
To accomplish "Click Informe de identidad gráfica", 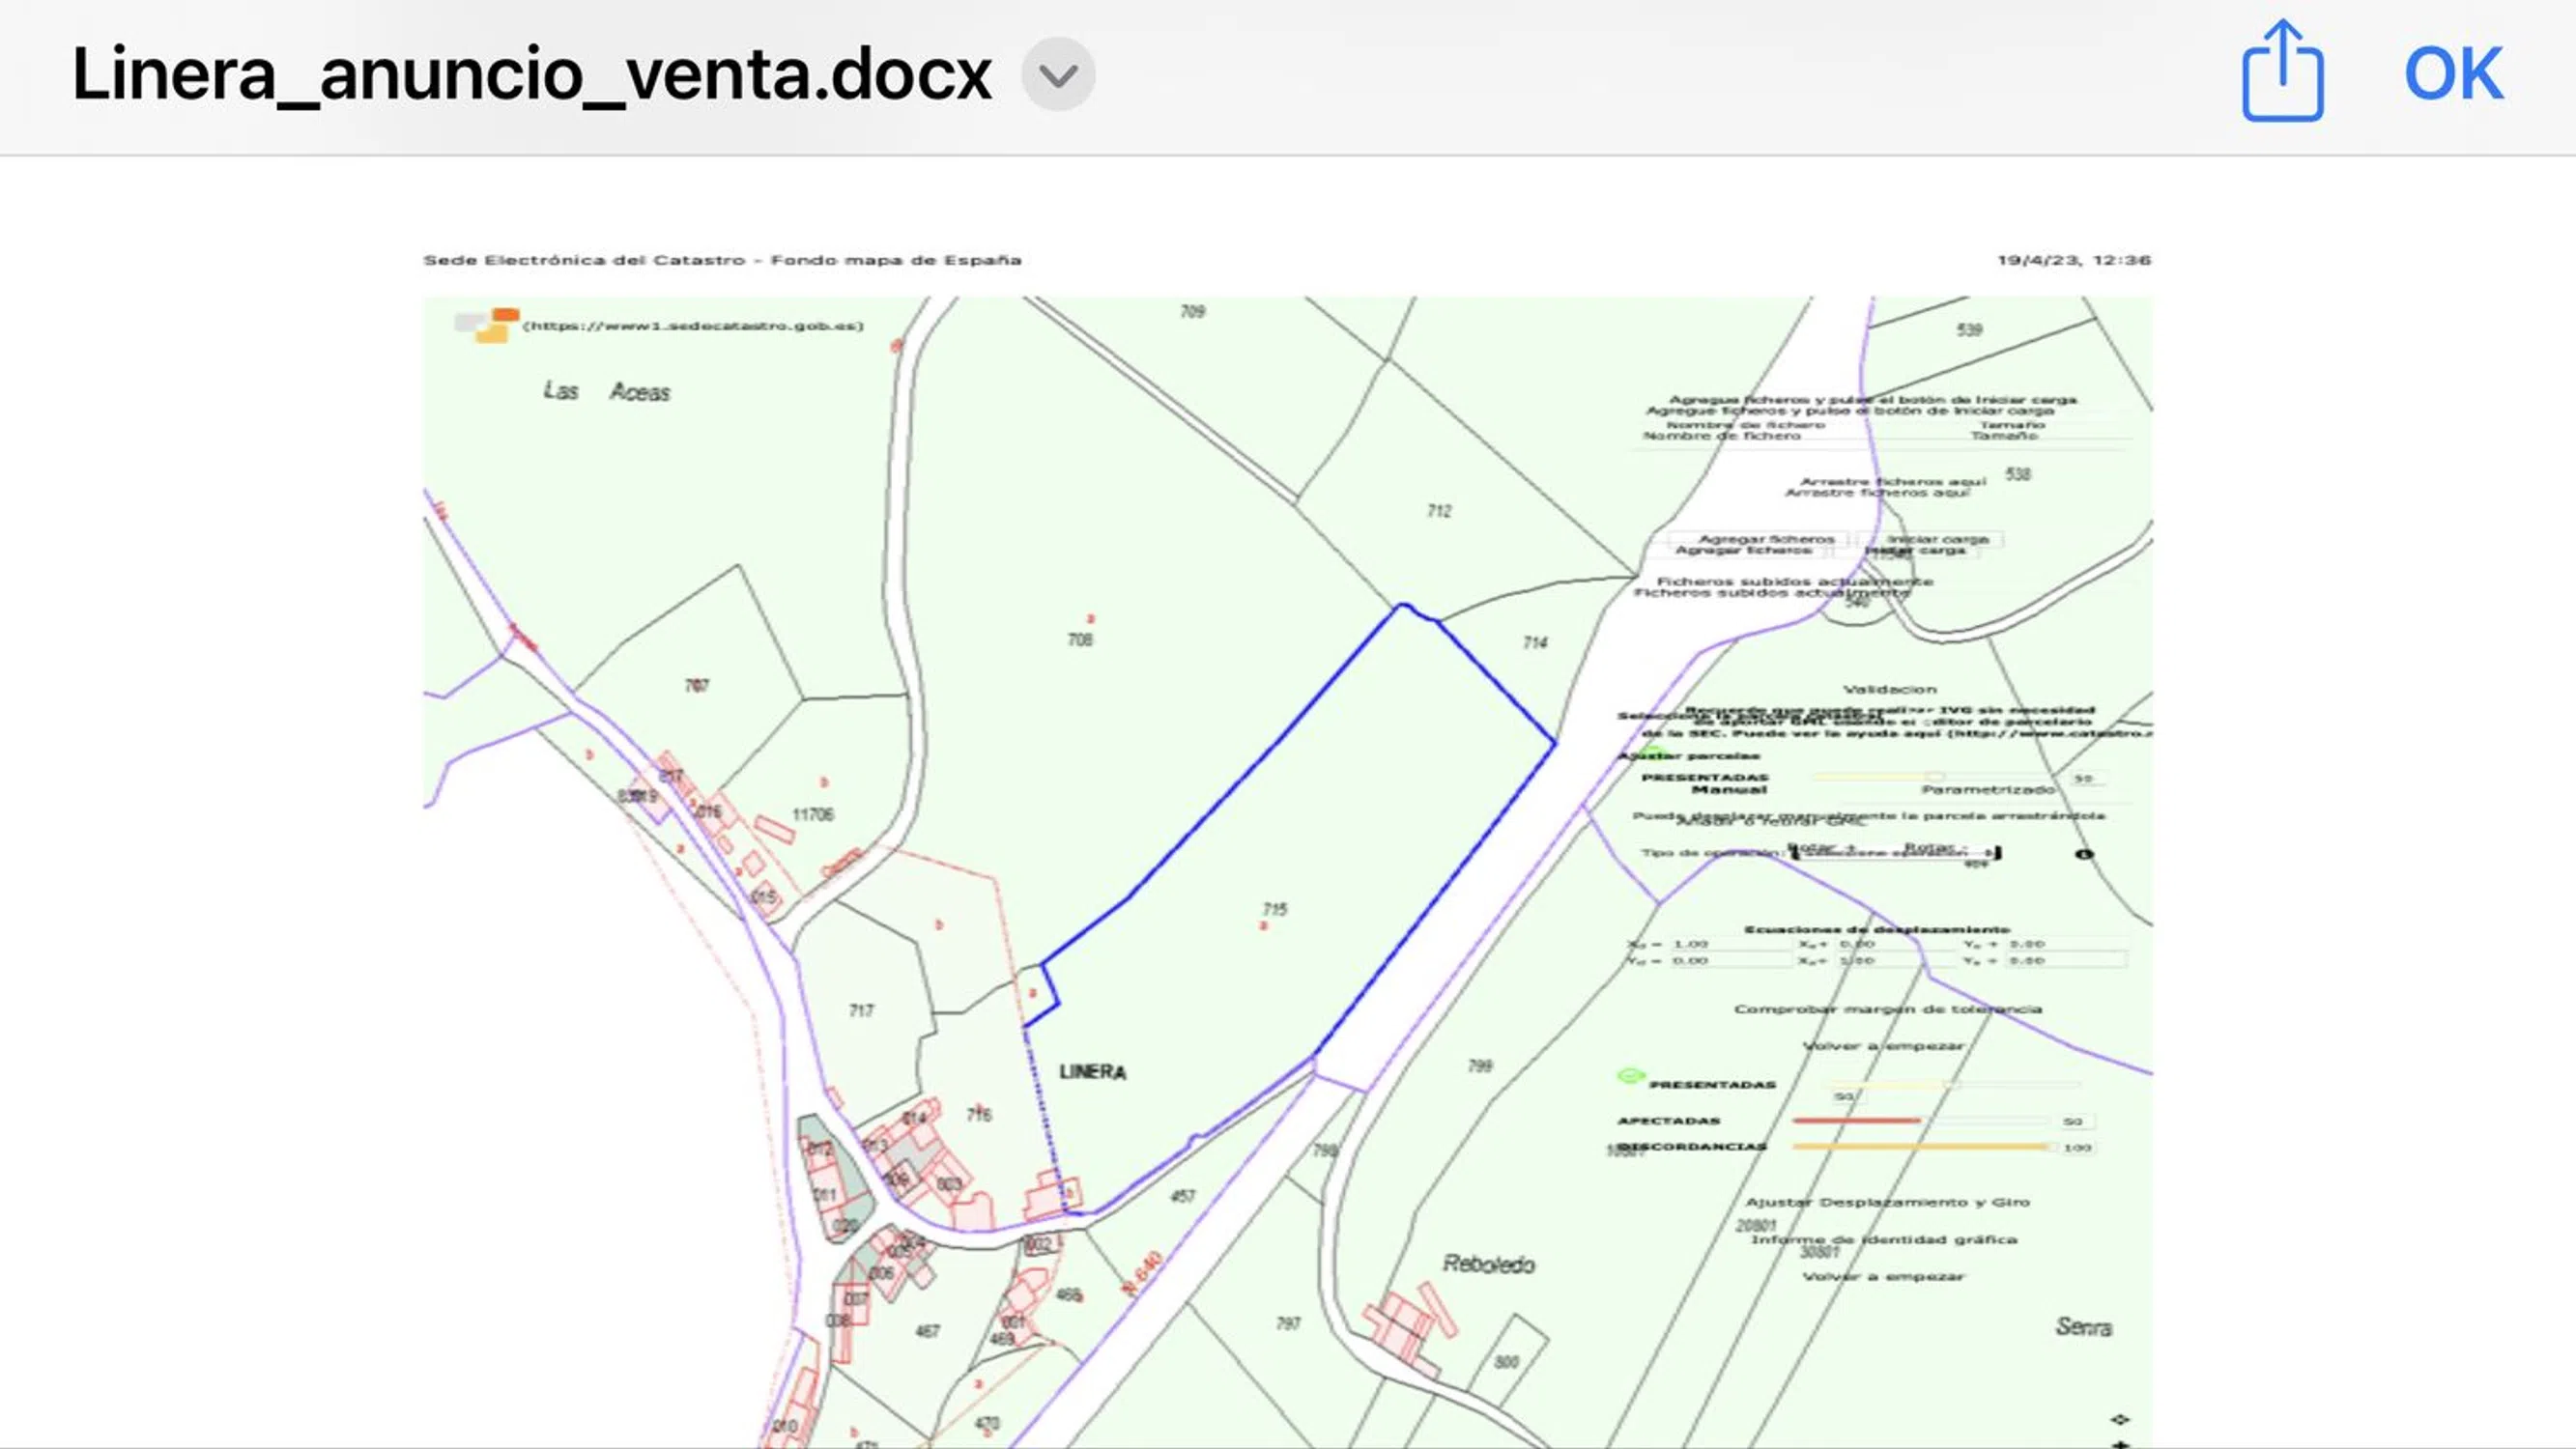I will (x=1883, y=1239).
